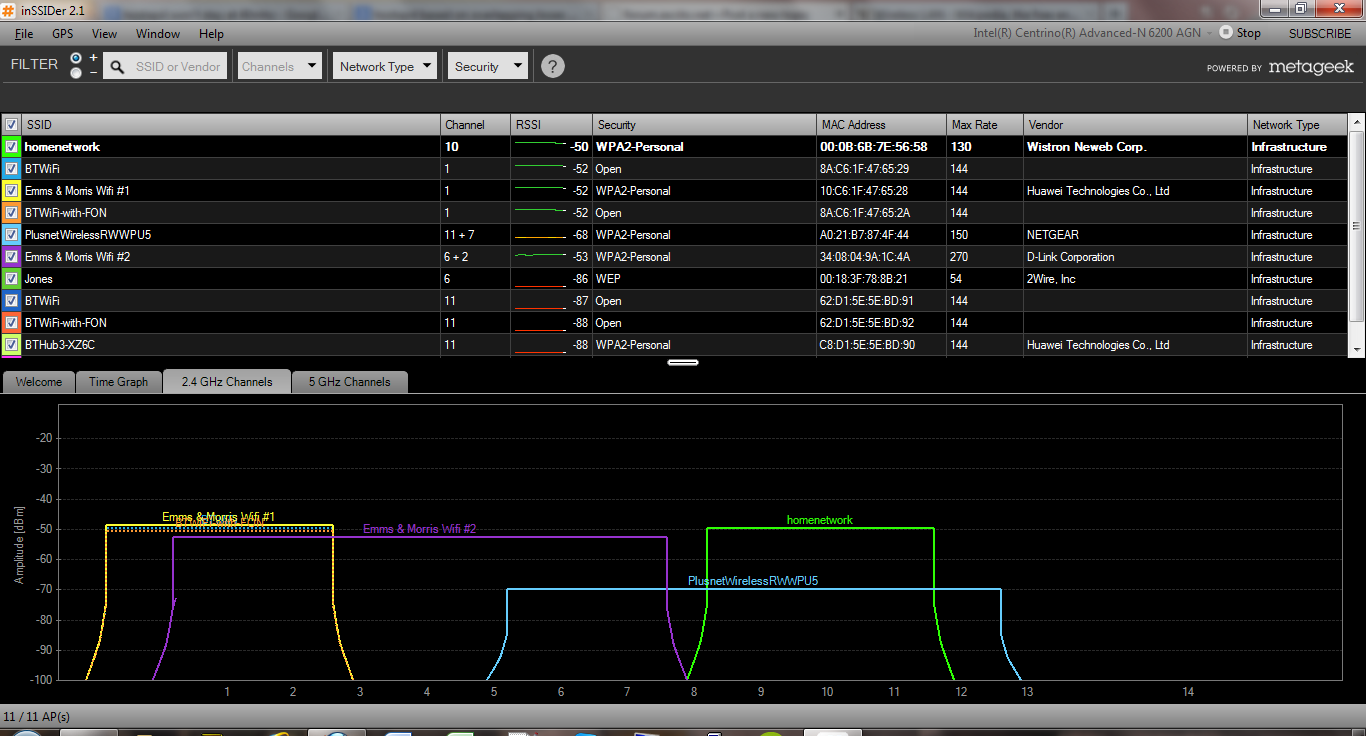The width and height of the screenshot is (1366, 736).
Task: Select the BTHub3-XZ6C row
Action: coord(675,345)
